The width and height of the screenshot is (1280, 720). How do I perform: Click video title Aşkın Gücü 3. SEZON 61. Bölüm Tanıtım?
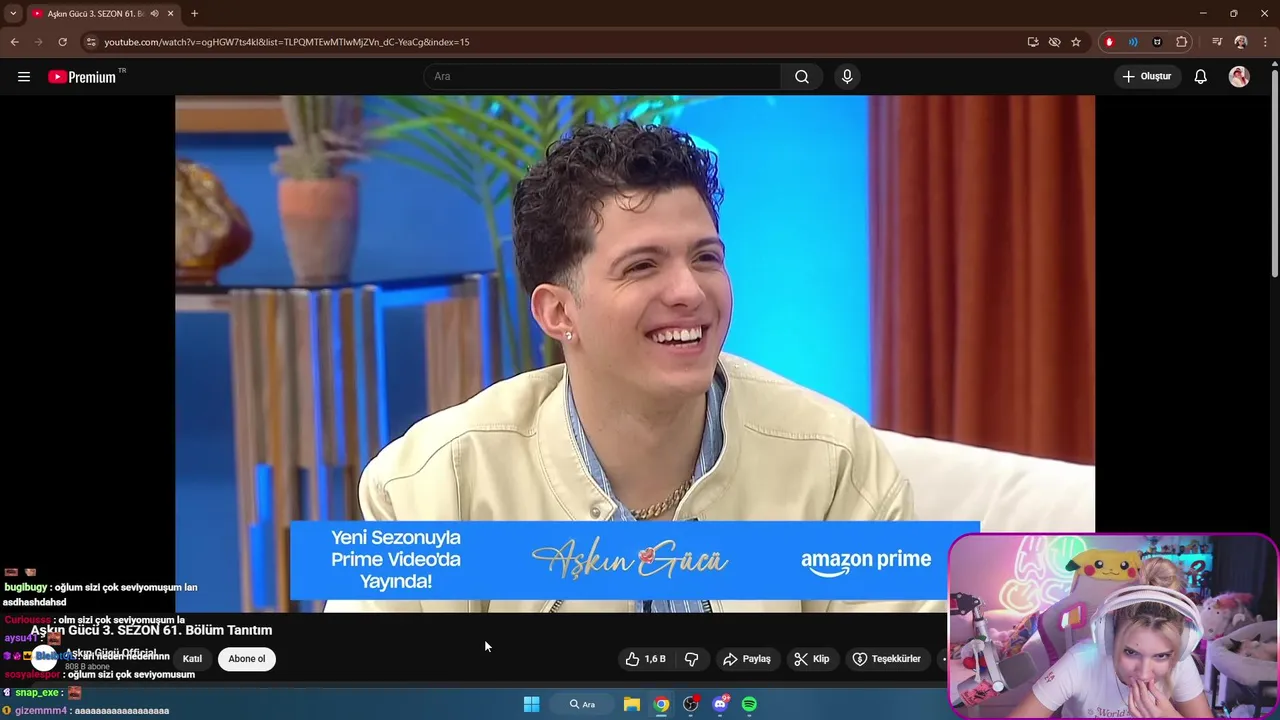coord(151,630)
